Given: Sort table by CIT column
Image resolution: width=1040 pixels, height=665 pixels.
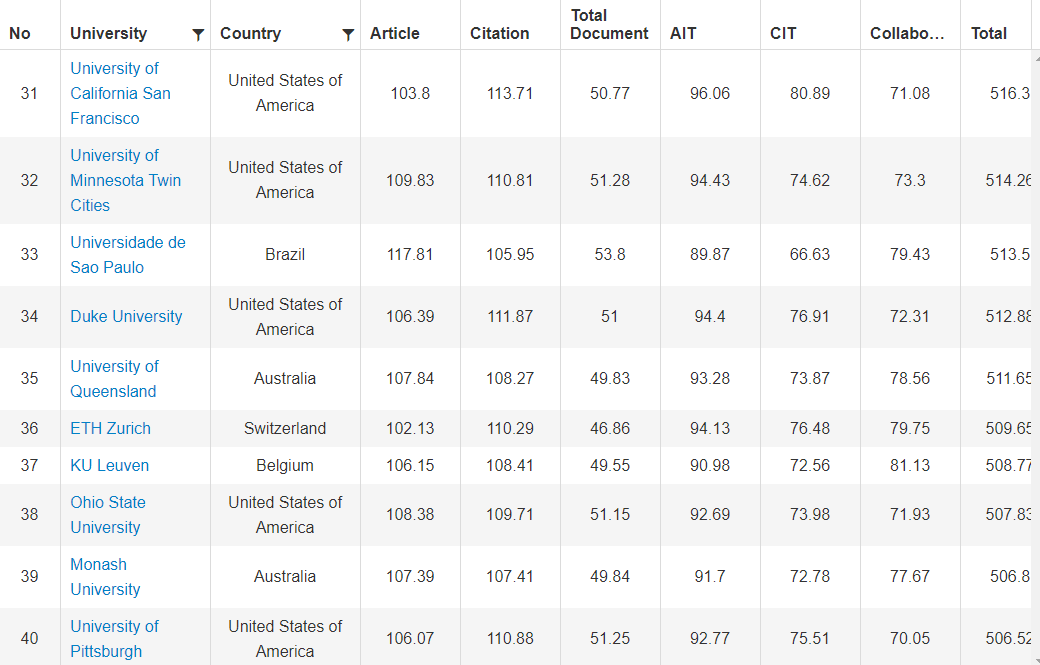Looking at the screenshot, I should tap(783, 33).
